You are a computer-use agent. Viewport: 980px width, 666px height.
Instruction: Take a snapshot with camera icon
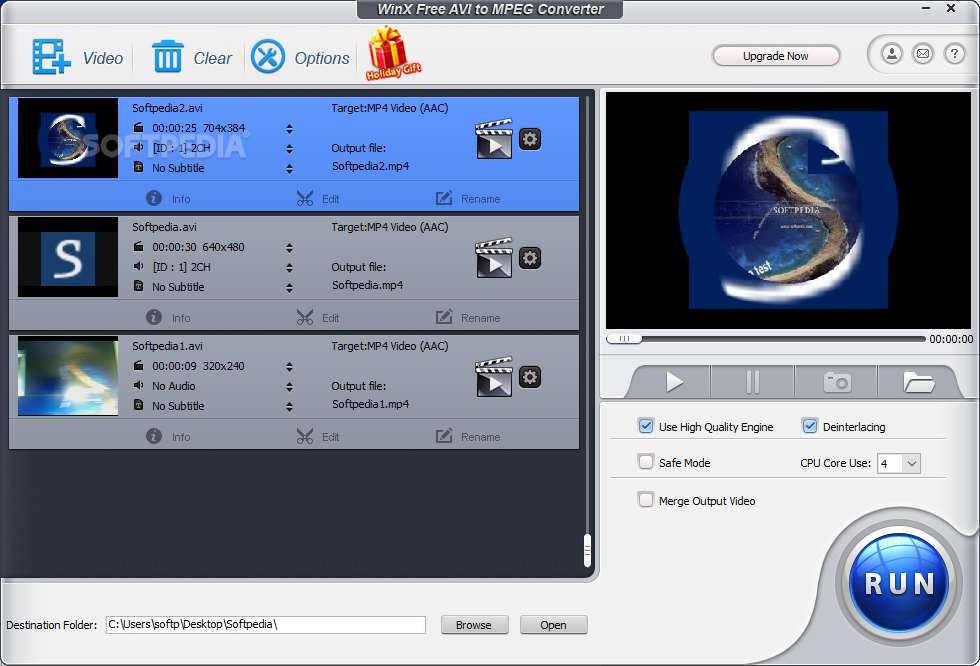[836, 382]
